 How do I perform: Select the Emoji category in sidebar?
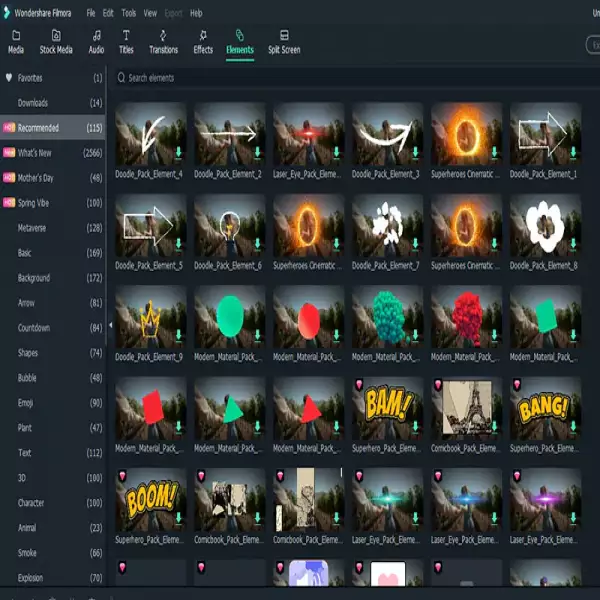pos(25,403)
